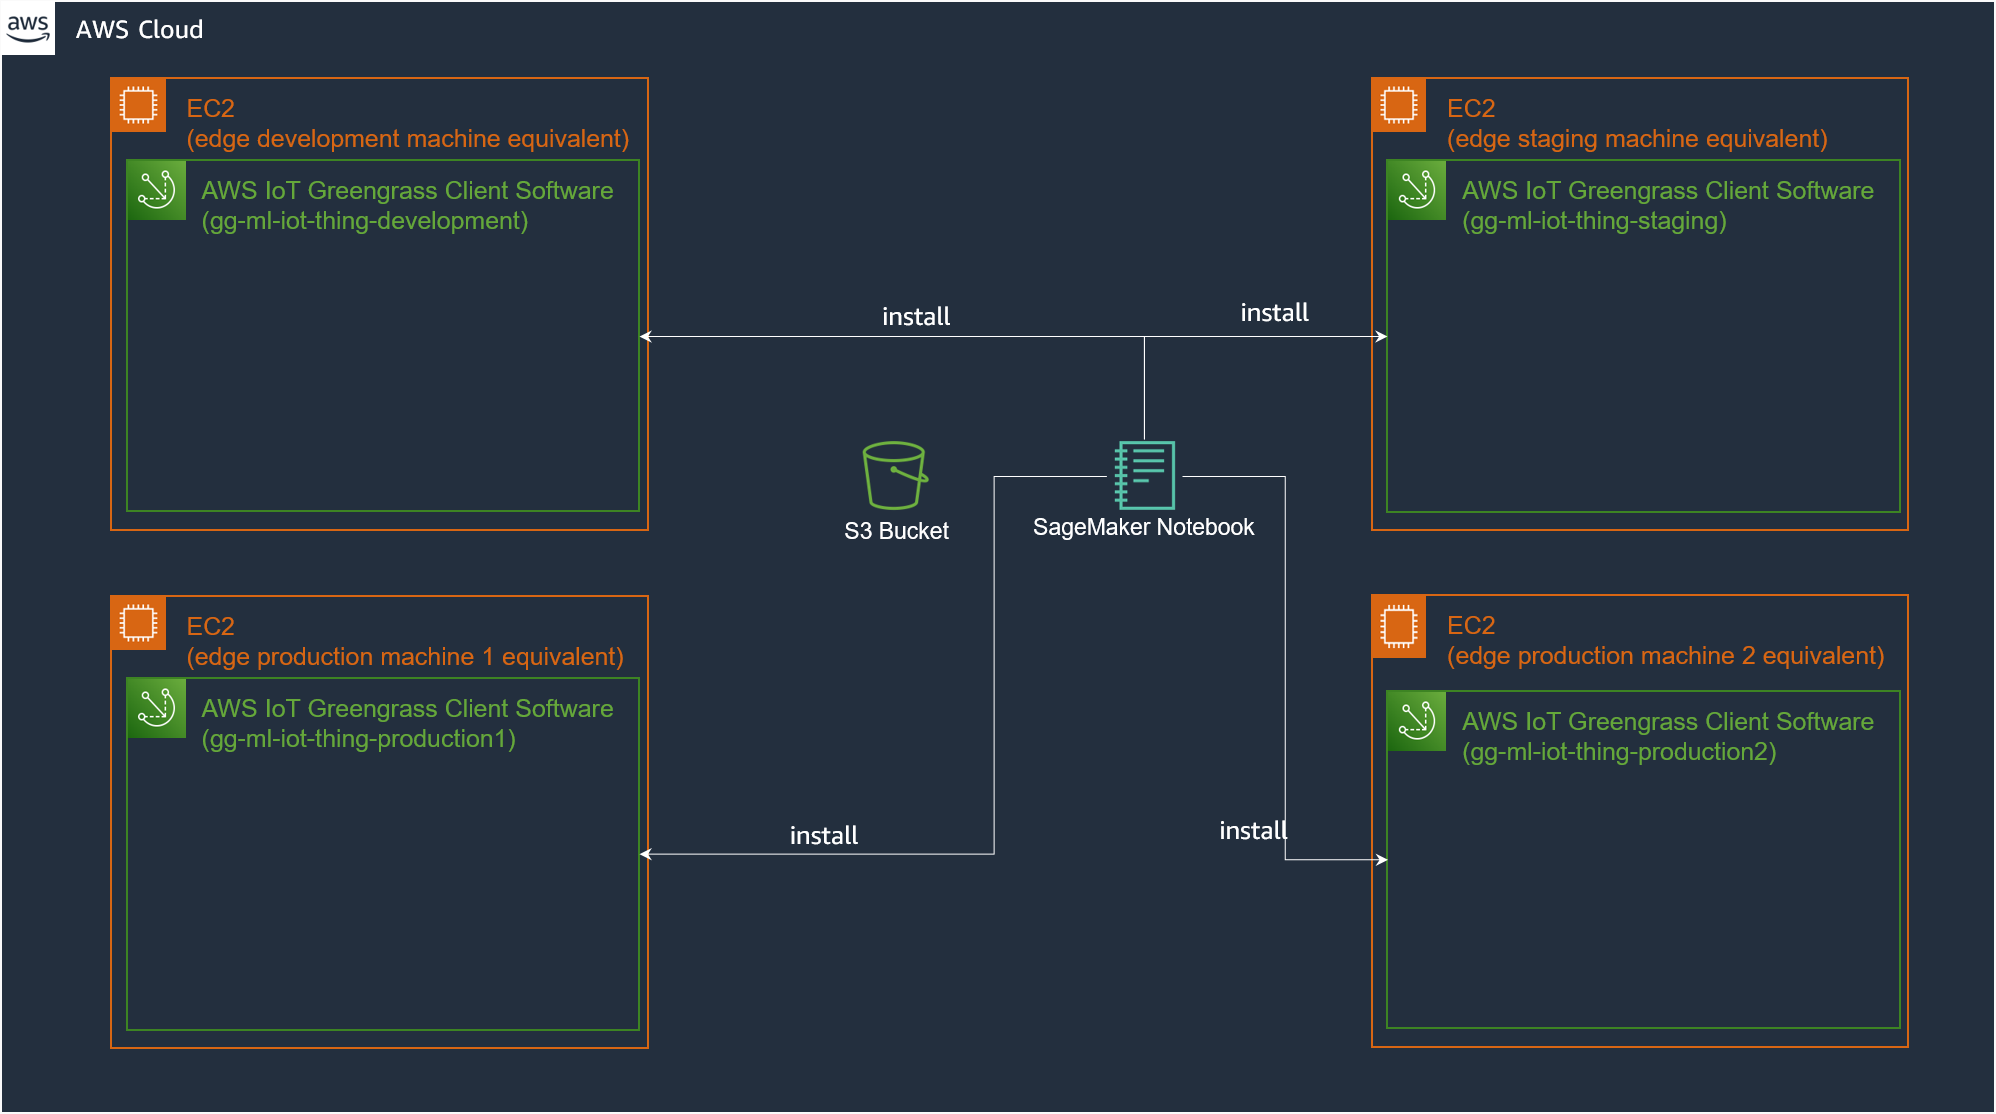Click Greengrass icon for gg-ml-iot-thing-production2
The image size is (1996, 1114).
tap(1417, 721)
